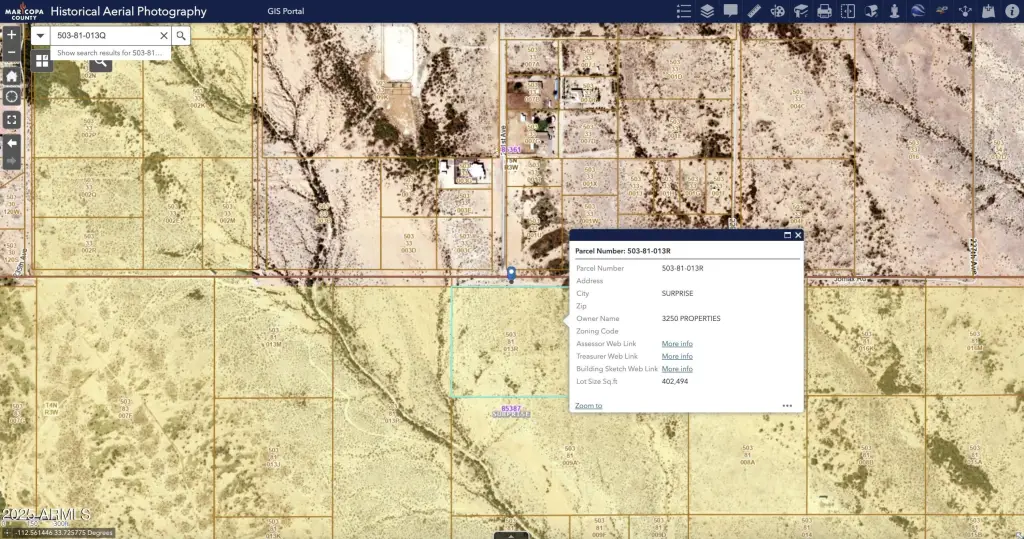Go to the Home default extent

coord(12,76)
